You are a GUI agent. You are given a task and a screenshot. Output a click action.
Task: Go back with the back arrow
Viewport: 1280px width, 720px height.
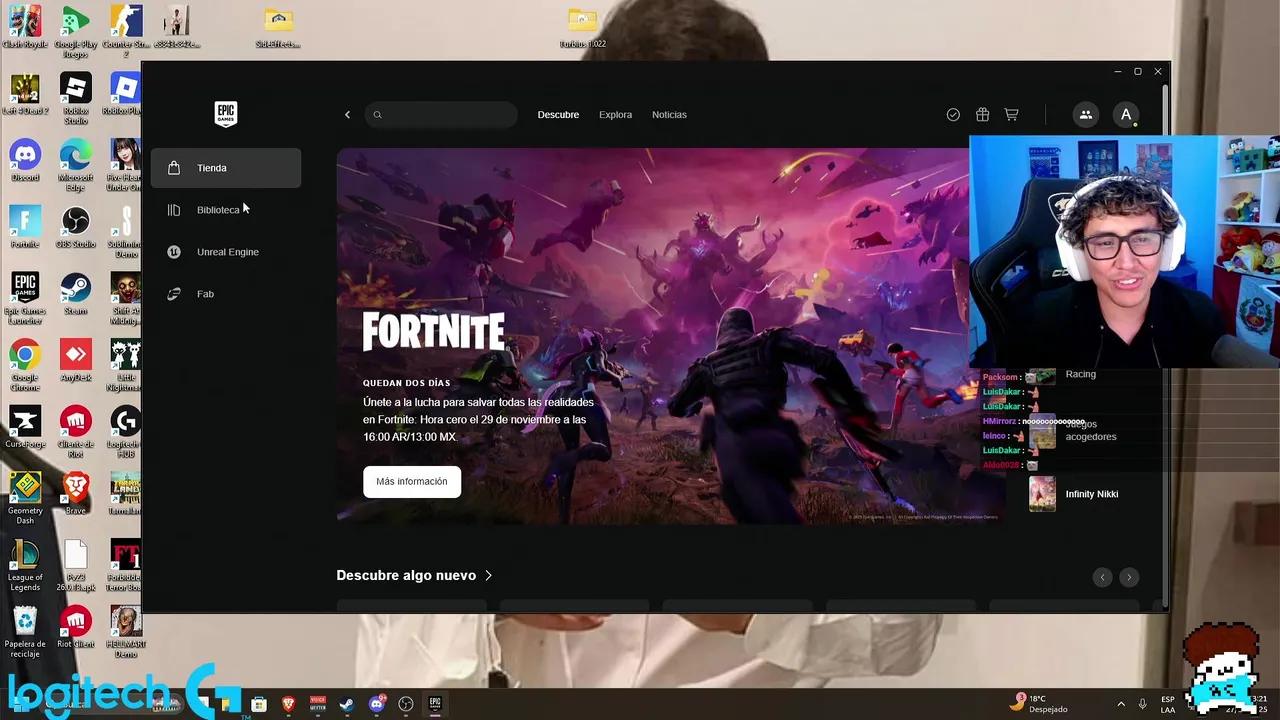[x=347, y=115]
